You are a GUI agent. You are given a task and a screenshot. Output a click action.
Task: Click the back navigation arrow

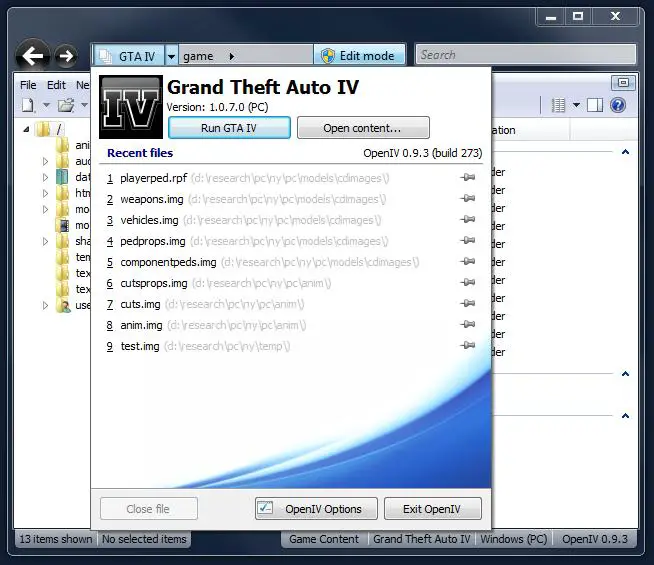tap(33, 56)
